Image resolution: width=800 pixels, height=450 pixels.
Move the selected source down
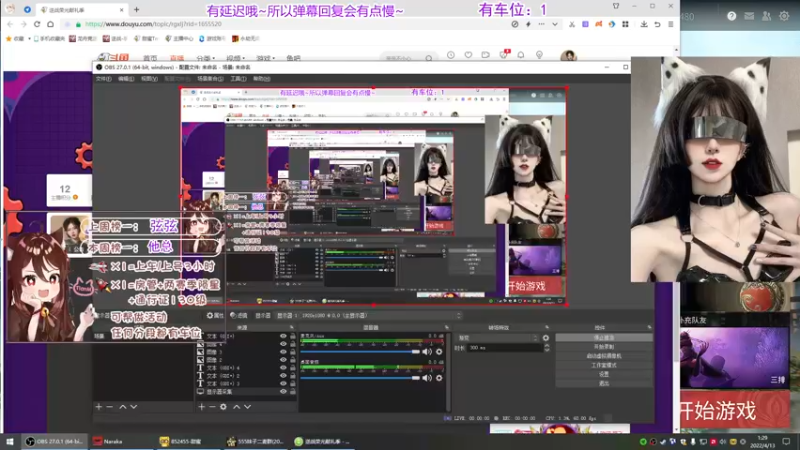(247, 407)
